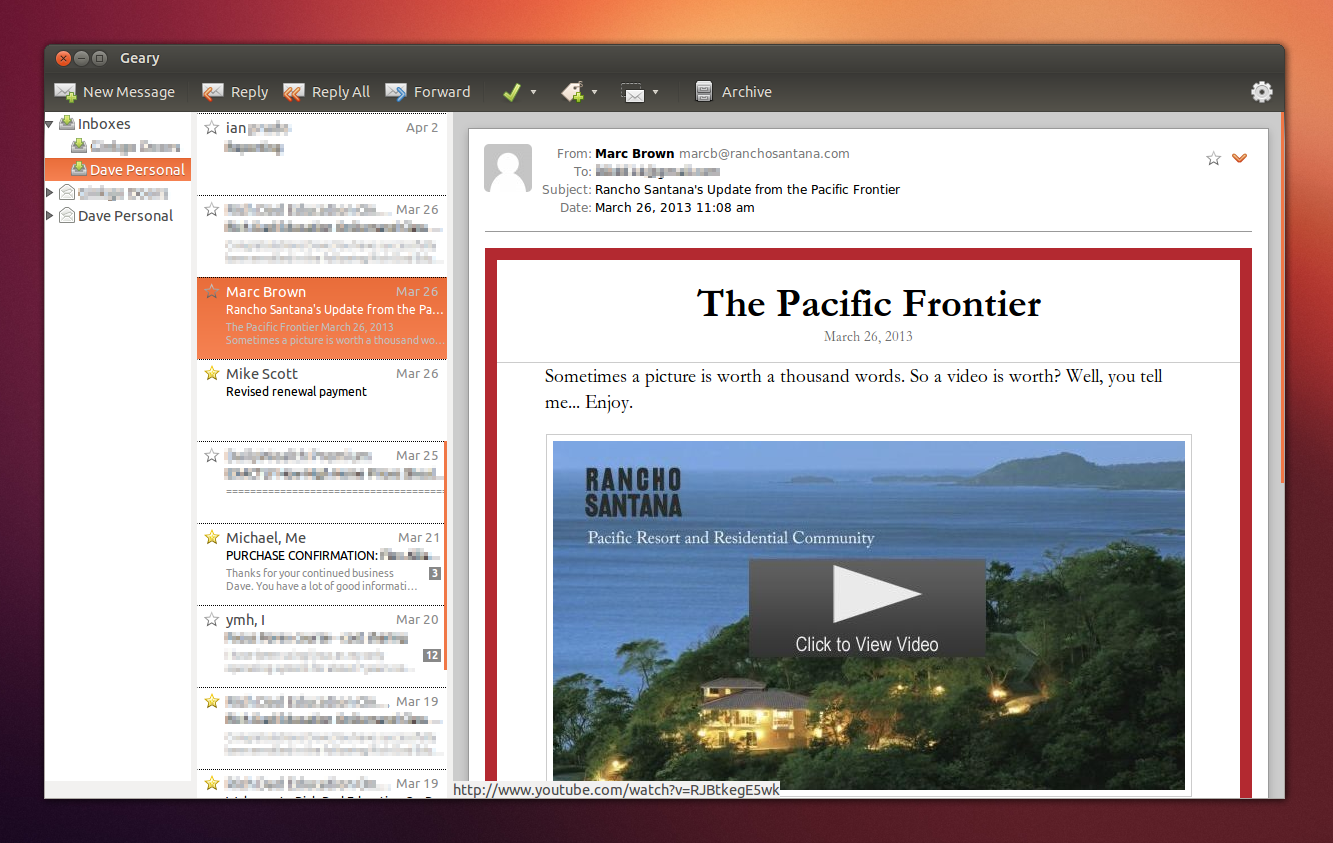Click the subject line in the message header
This screenshot has height=843, width=1333.
[x=747, y=189]
